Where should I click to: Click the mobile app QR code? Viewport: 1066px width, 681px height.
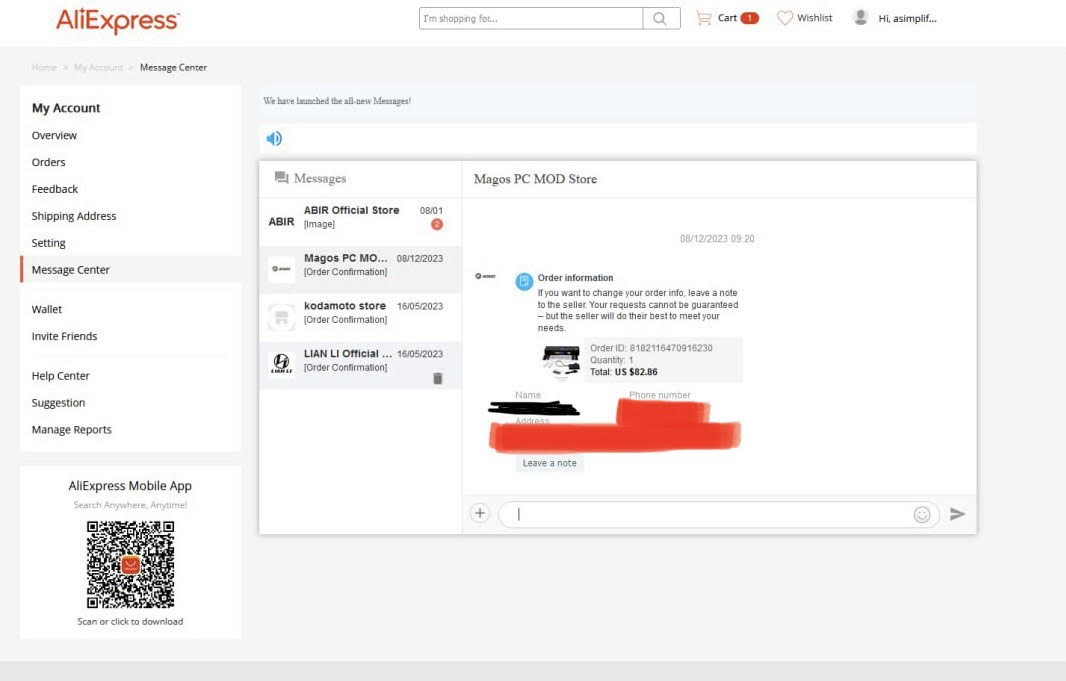tap(131, 564)
